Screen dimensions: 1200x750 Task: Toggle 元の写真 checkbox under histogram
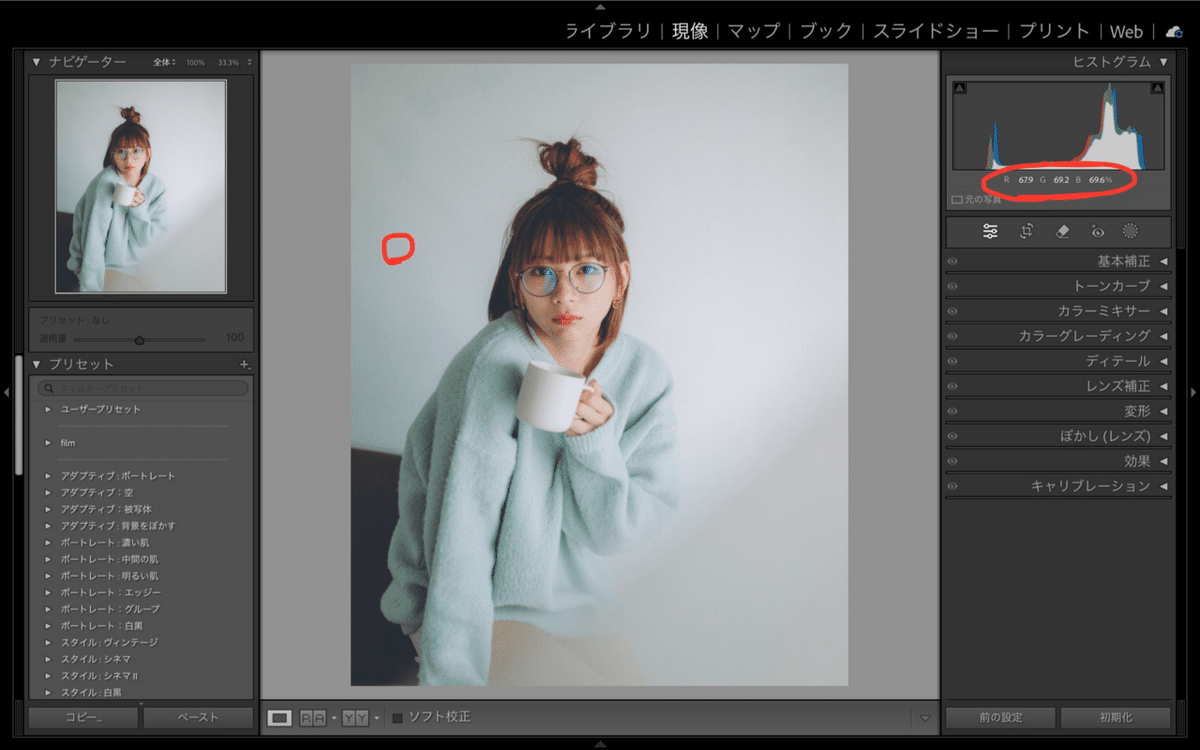pos(957,200)
